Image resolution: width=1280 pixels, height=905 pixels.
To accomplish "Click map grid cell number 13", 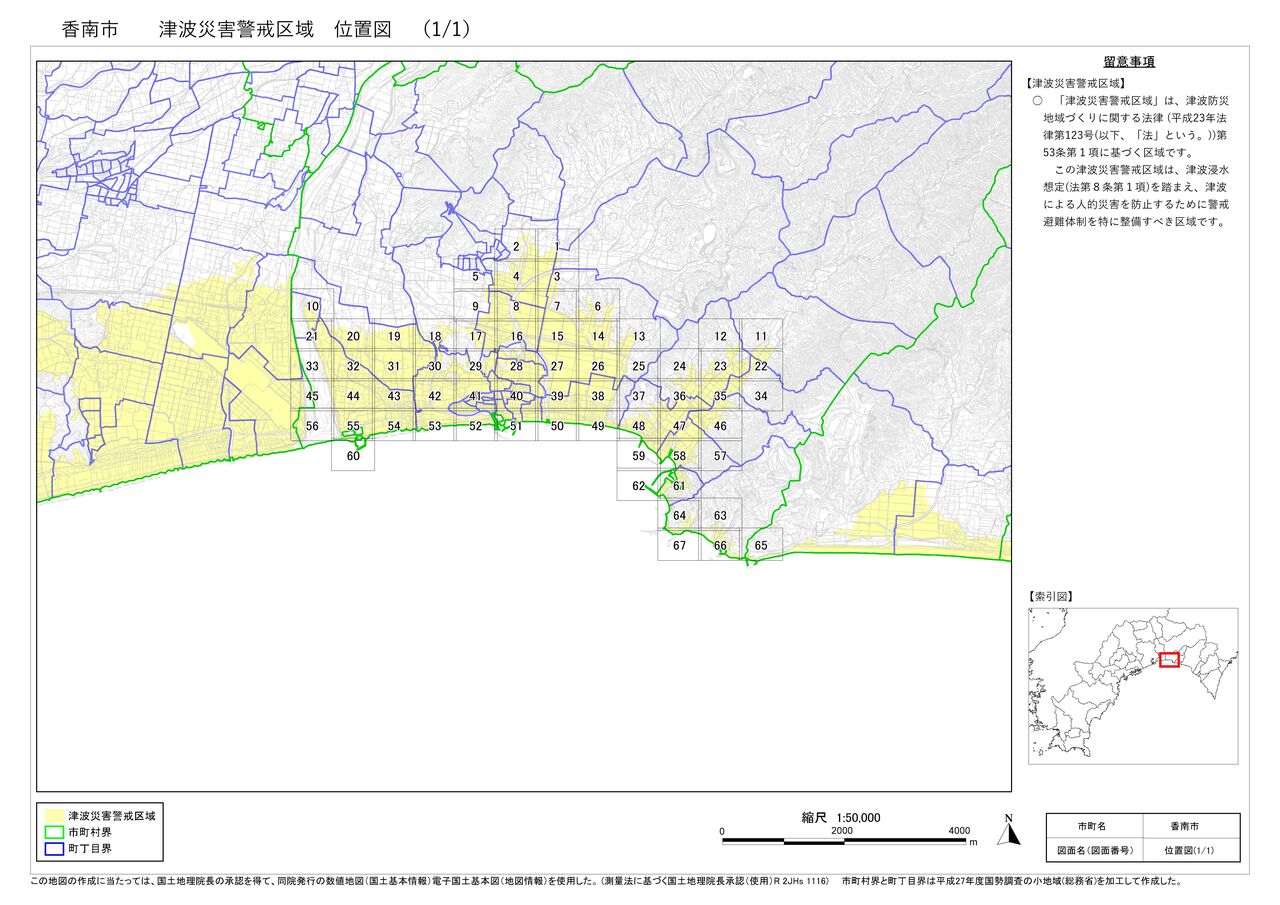I will tap(639, 336).
